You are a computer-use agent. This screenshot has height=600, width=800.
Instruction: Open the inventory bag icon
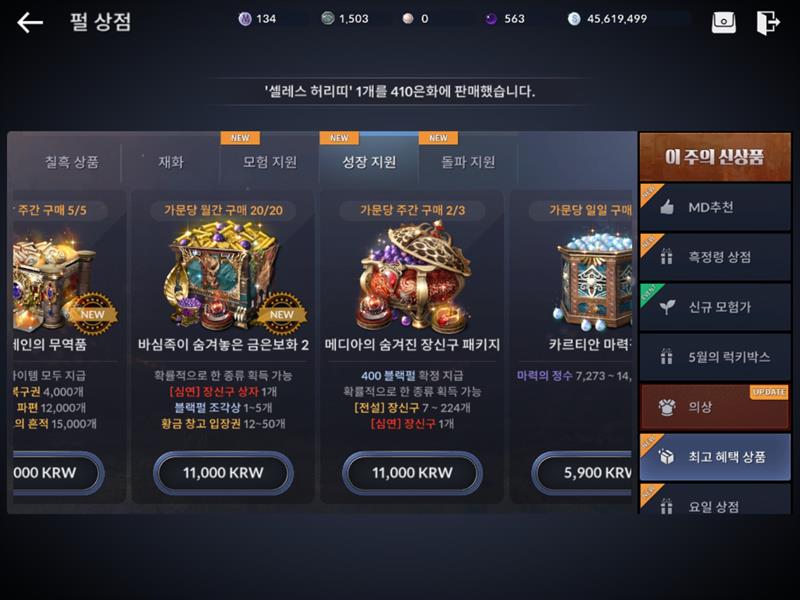(x=723, y=22)
